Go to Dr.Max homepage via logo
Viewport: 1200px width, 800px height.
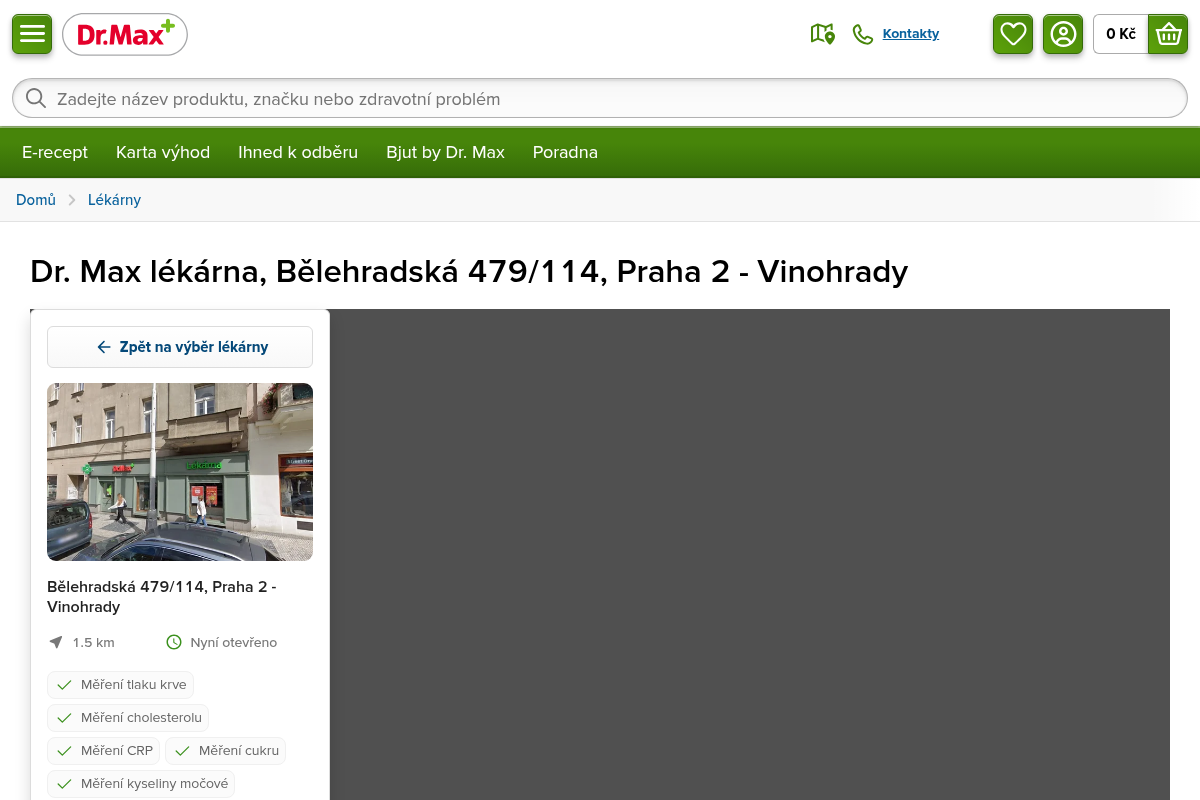[x=125, y=35]
